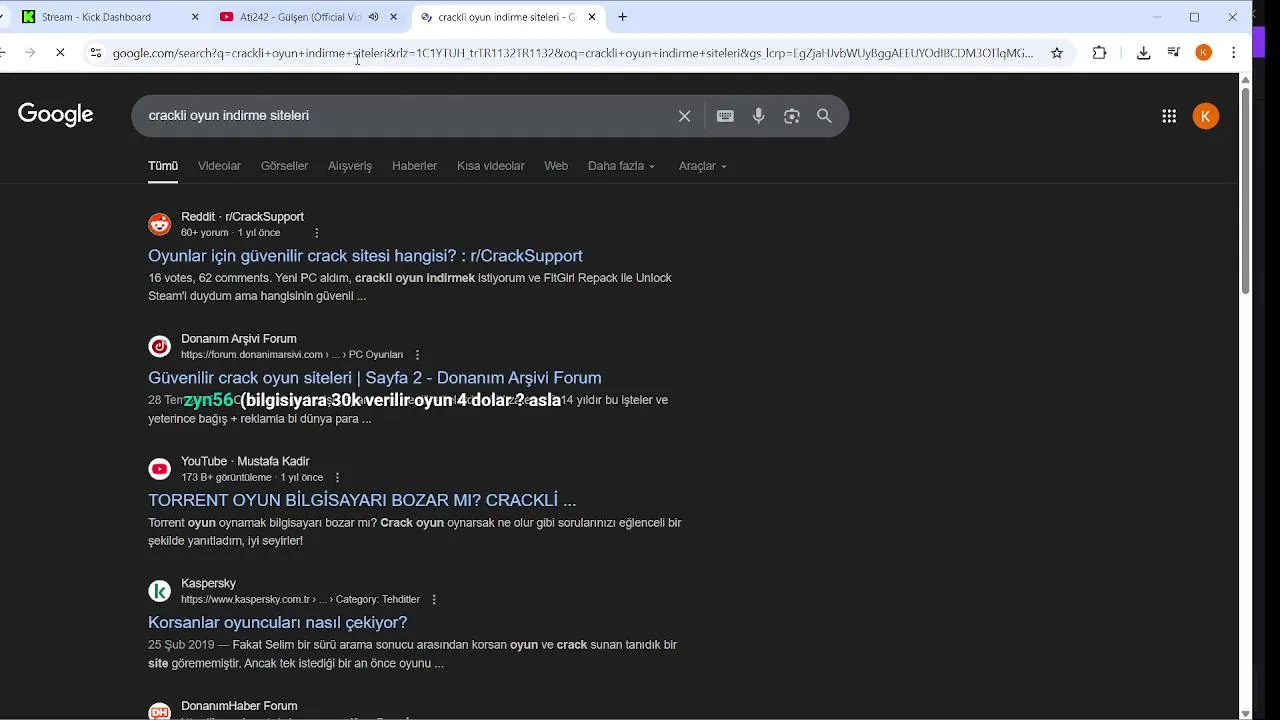Click the forum.donanimarsivi.com URL breadcrumb
The width and height of the screenshot is (1280, 720).
[x=291, y=355]
